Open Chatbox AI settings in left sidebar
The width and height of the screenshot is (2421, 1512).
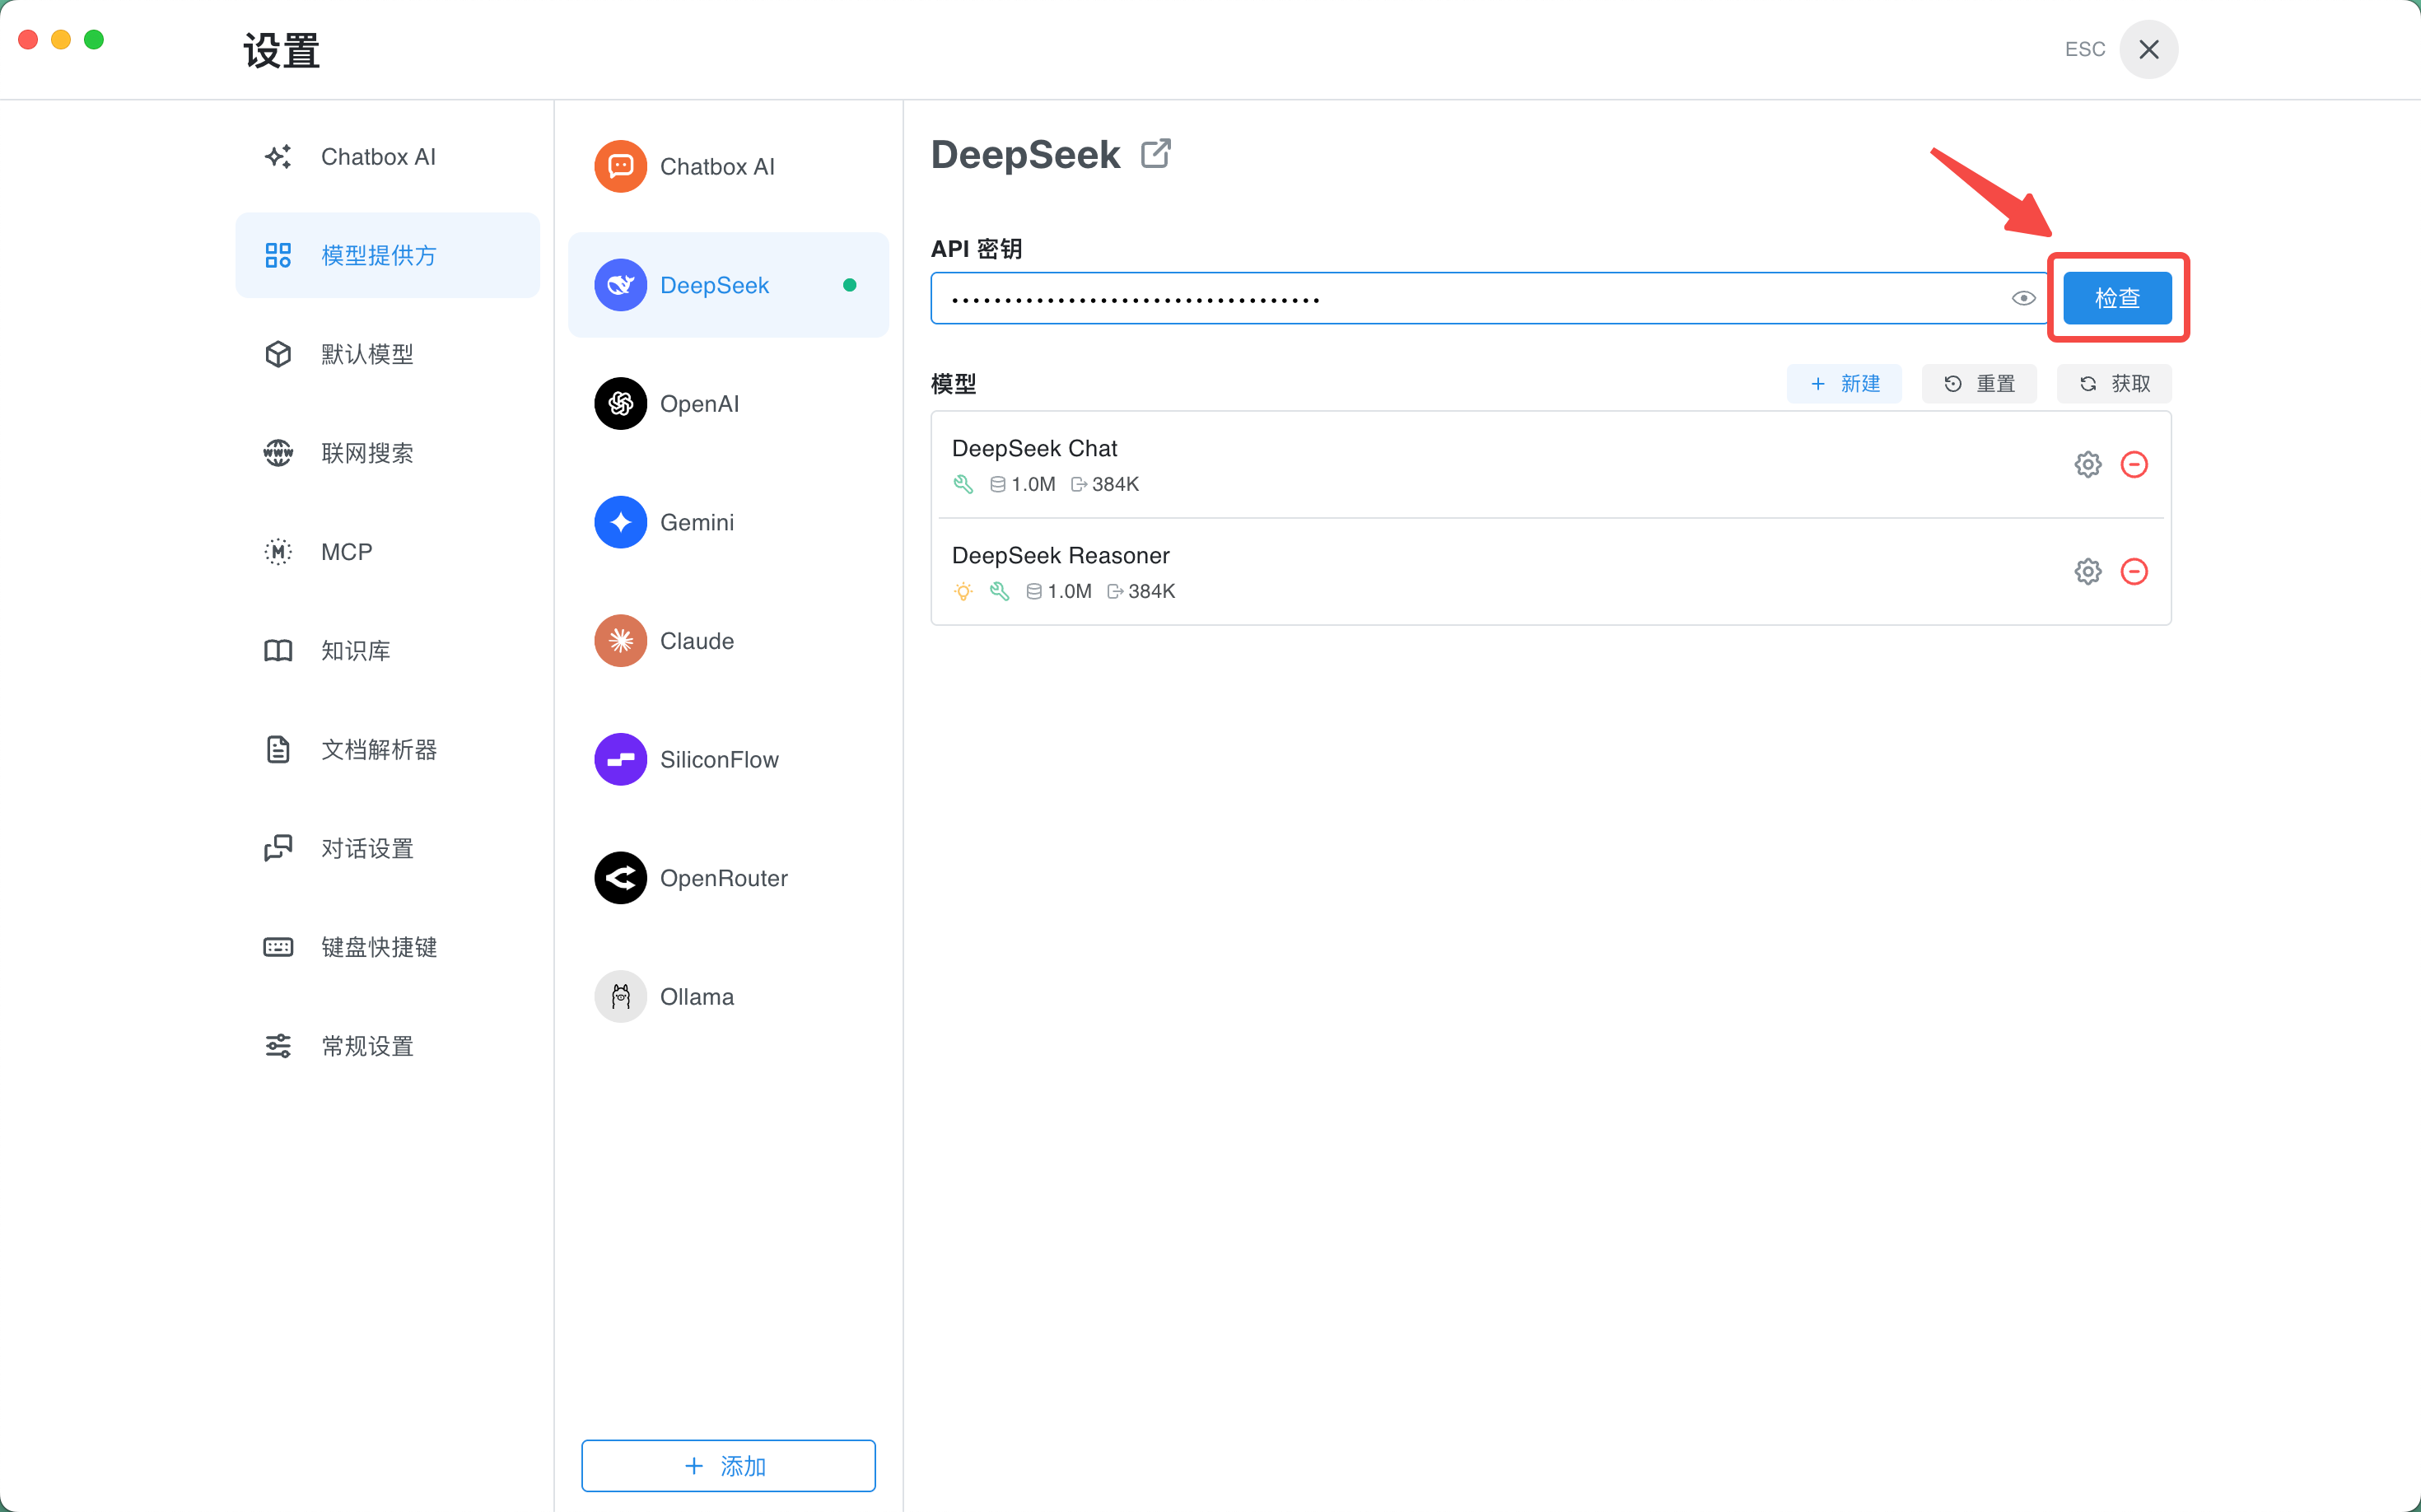(387, 157)
